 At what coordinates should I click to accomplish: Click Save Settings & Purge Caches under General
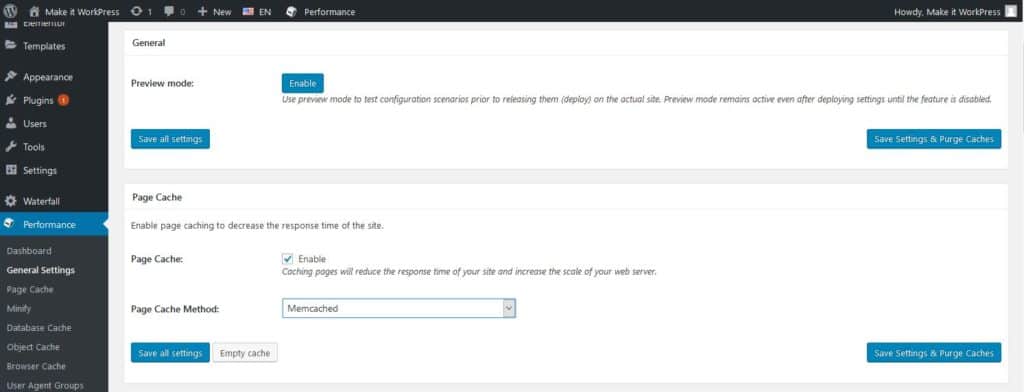coord(934,139)
